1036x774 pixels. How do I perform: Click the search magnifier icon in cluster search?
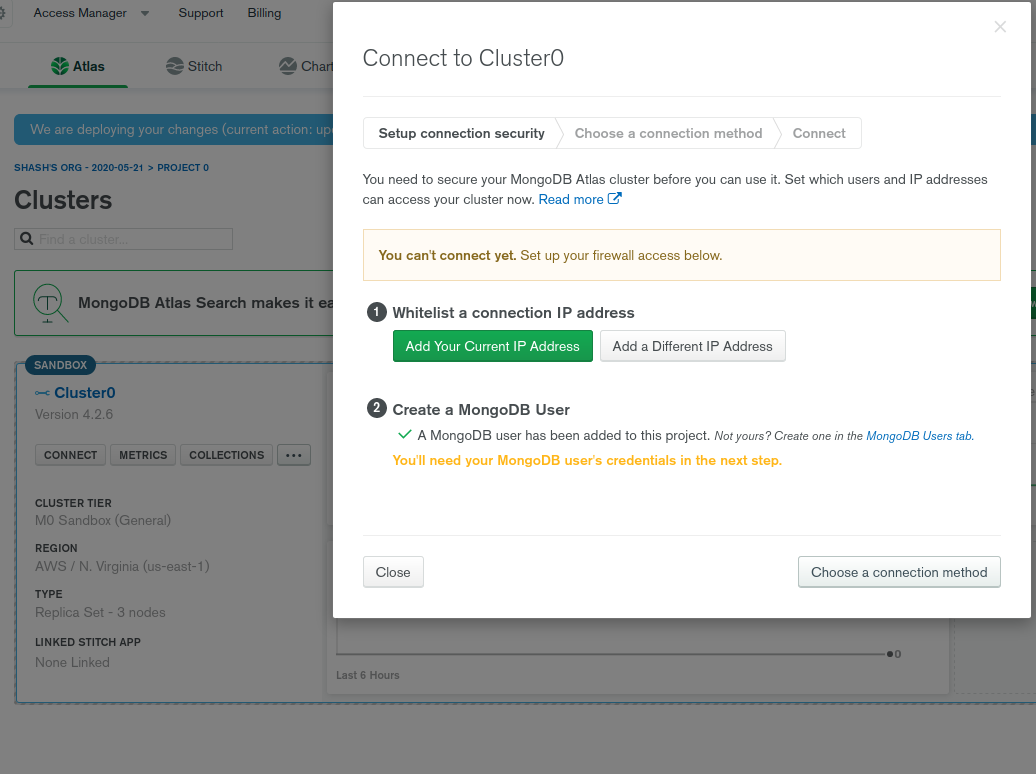27,239
